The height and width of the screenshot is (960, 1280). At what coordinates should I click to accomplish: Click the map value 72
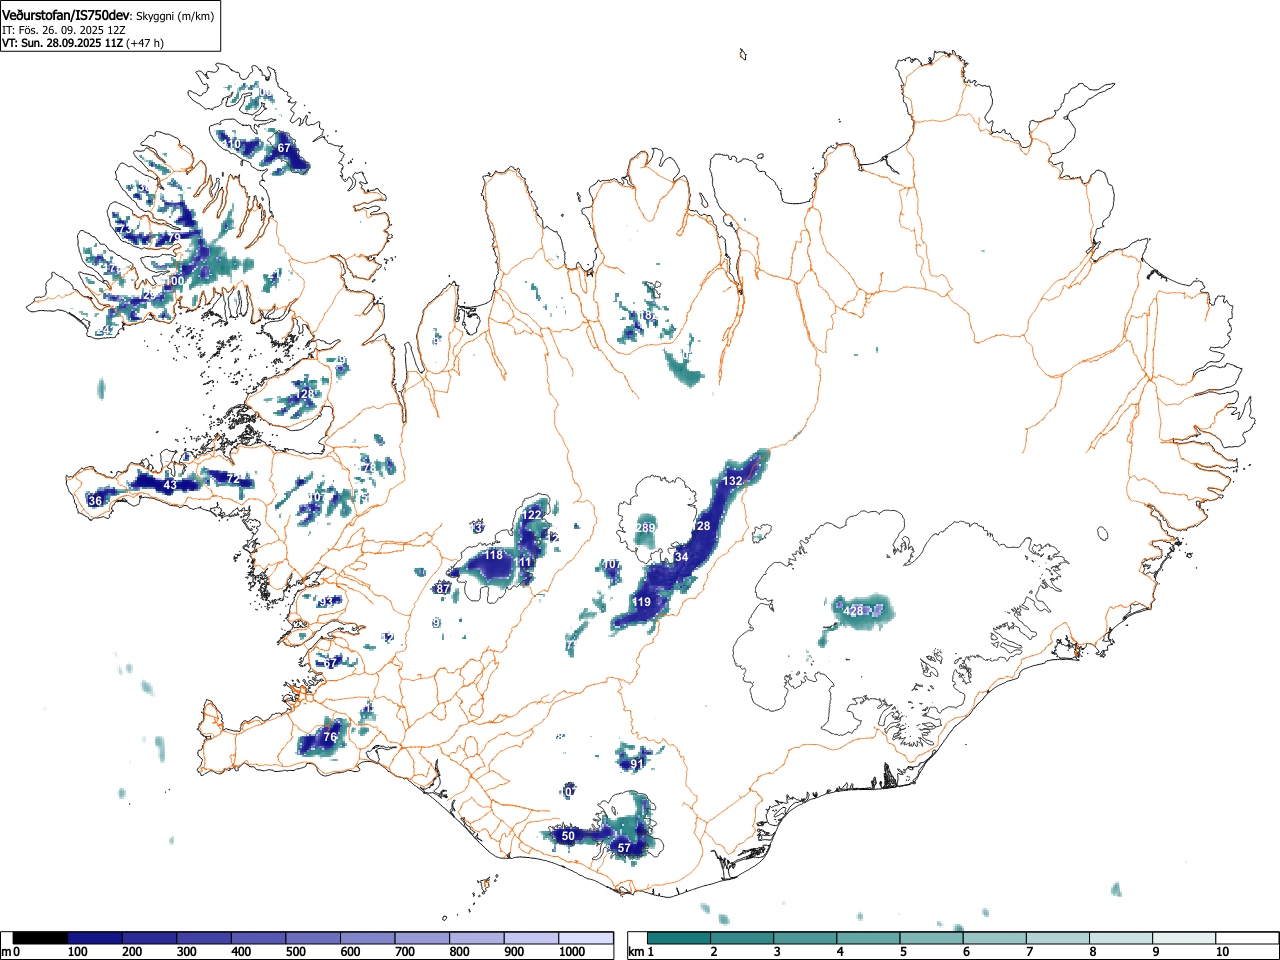(233, 479)
